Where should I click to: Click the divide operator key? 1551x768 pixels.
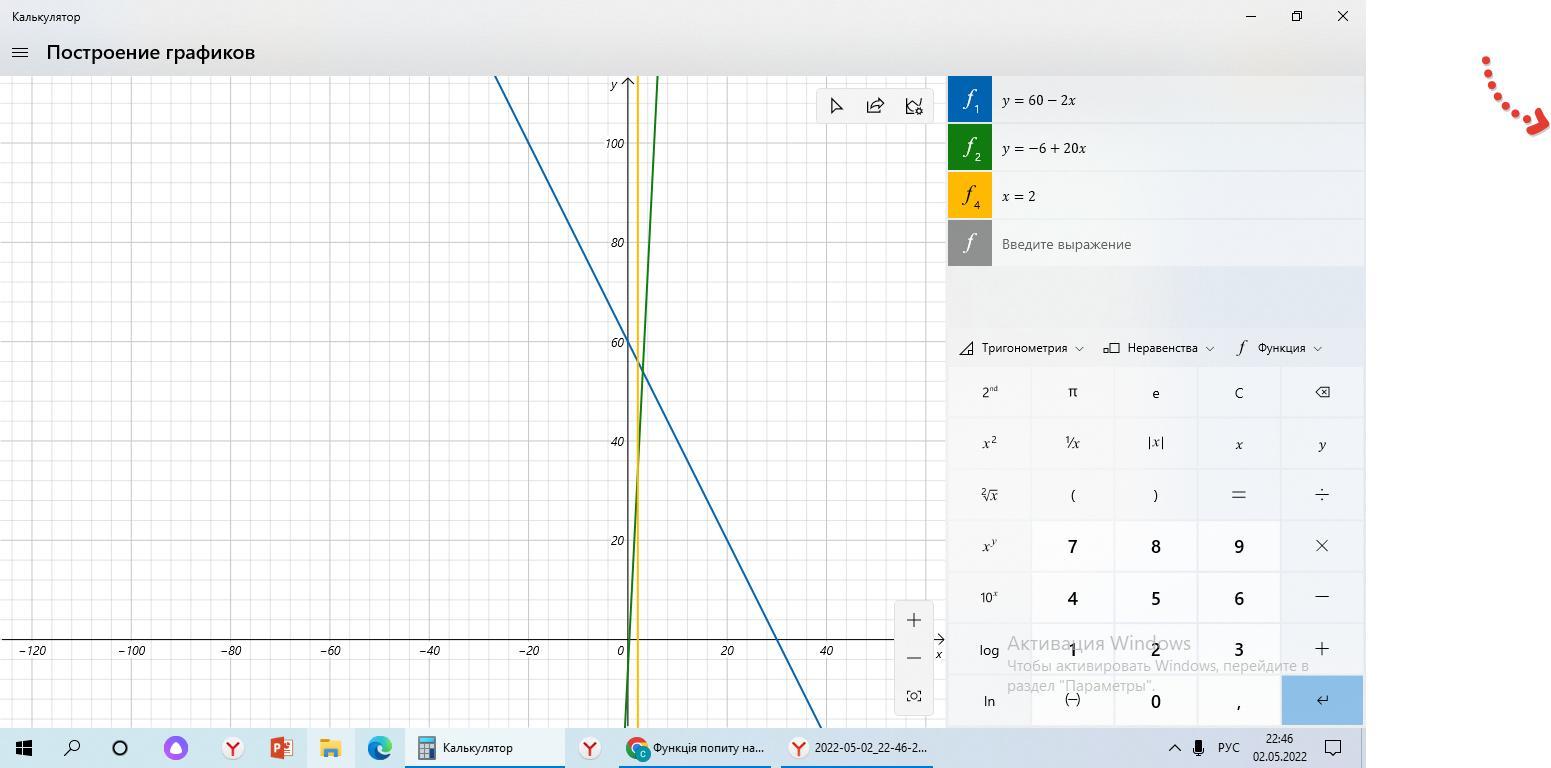pyautogui.click(x=1322, y=495)
